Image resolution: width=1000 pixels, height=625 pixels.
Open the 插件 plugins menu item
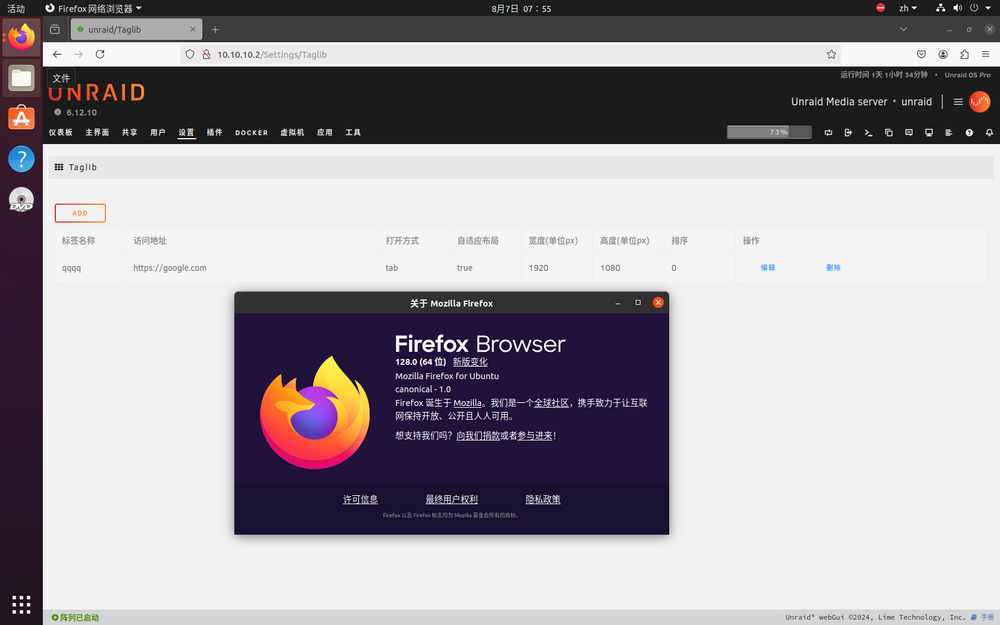pyautogui.click(x=214, y=133)
